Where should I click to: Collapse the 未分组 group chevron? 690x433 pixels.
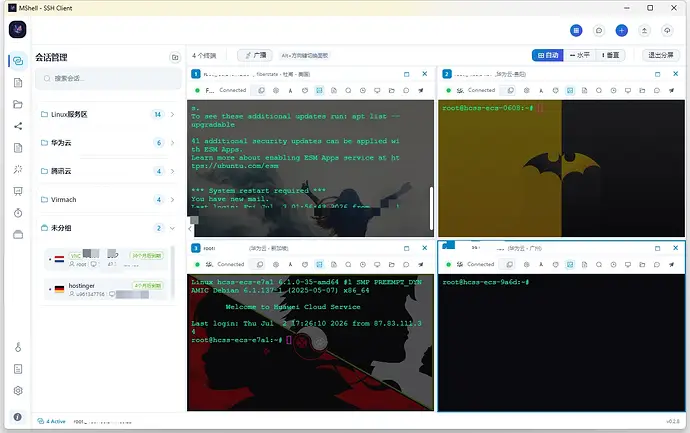point(172,228)
